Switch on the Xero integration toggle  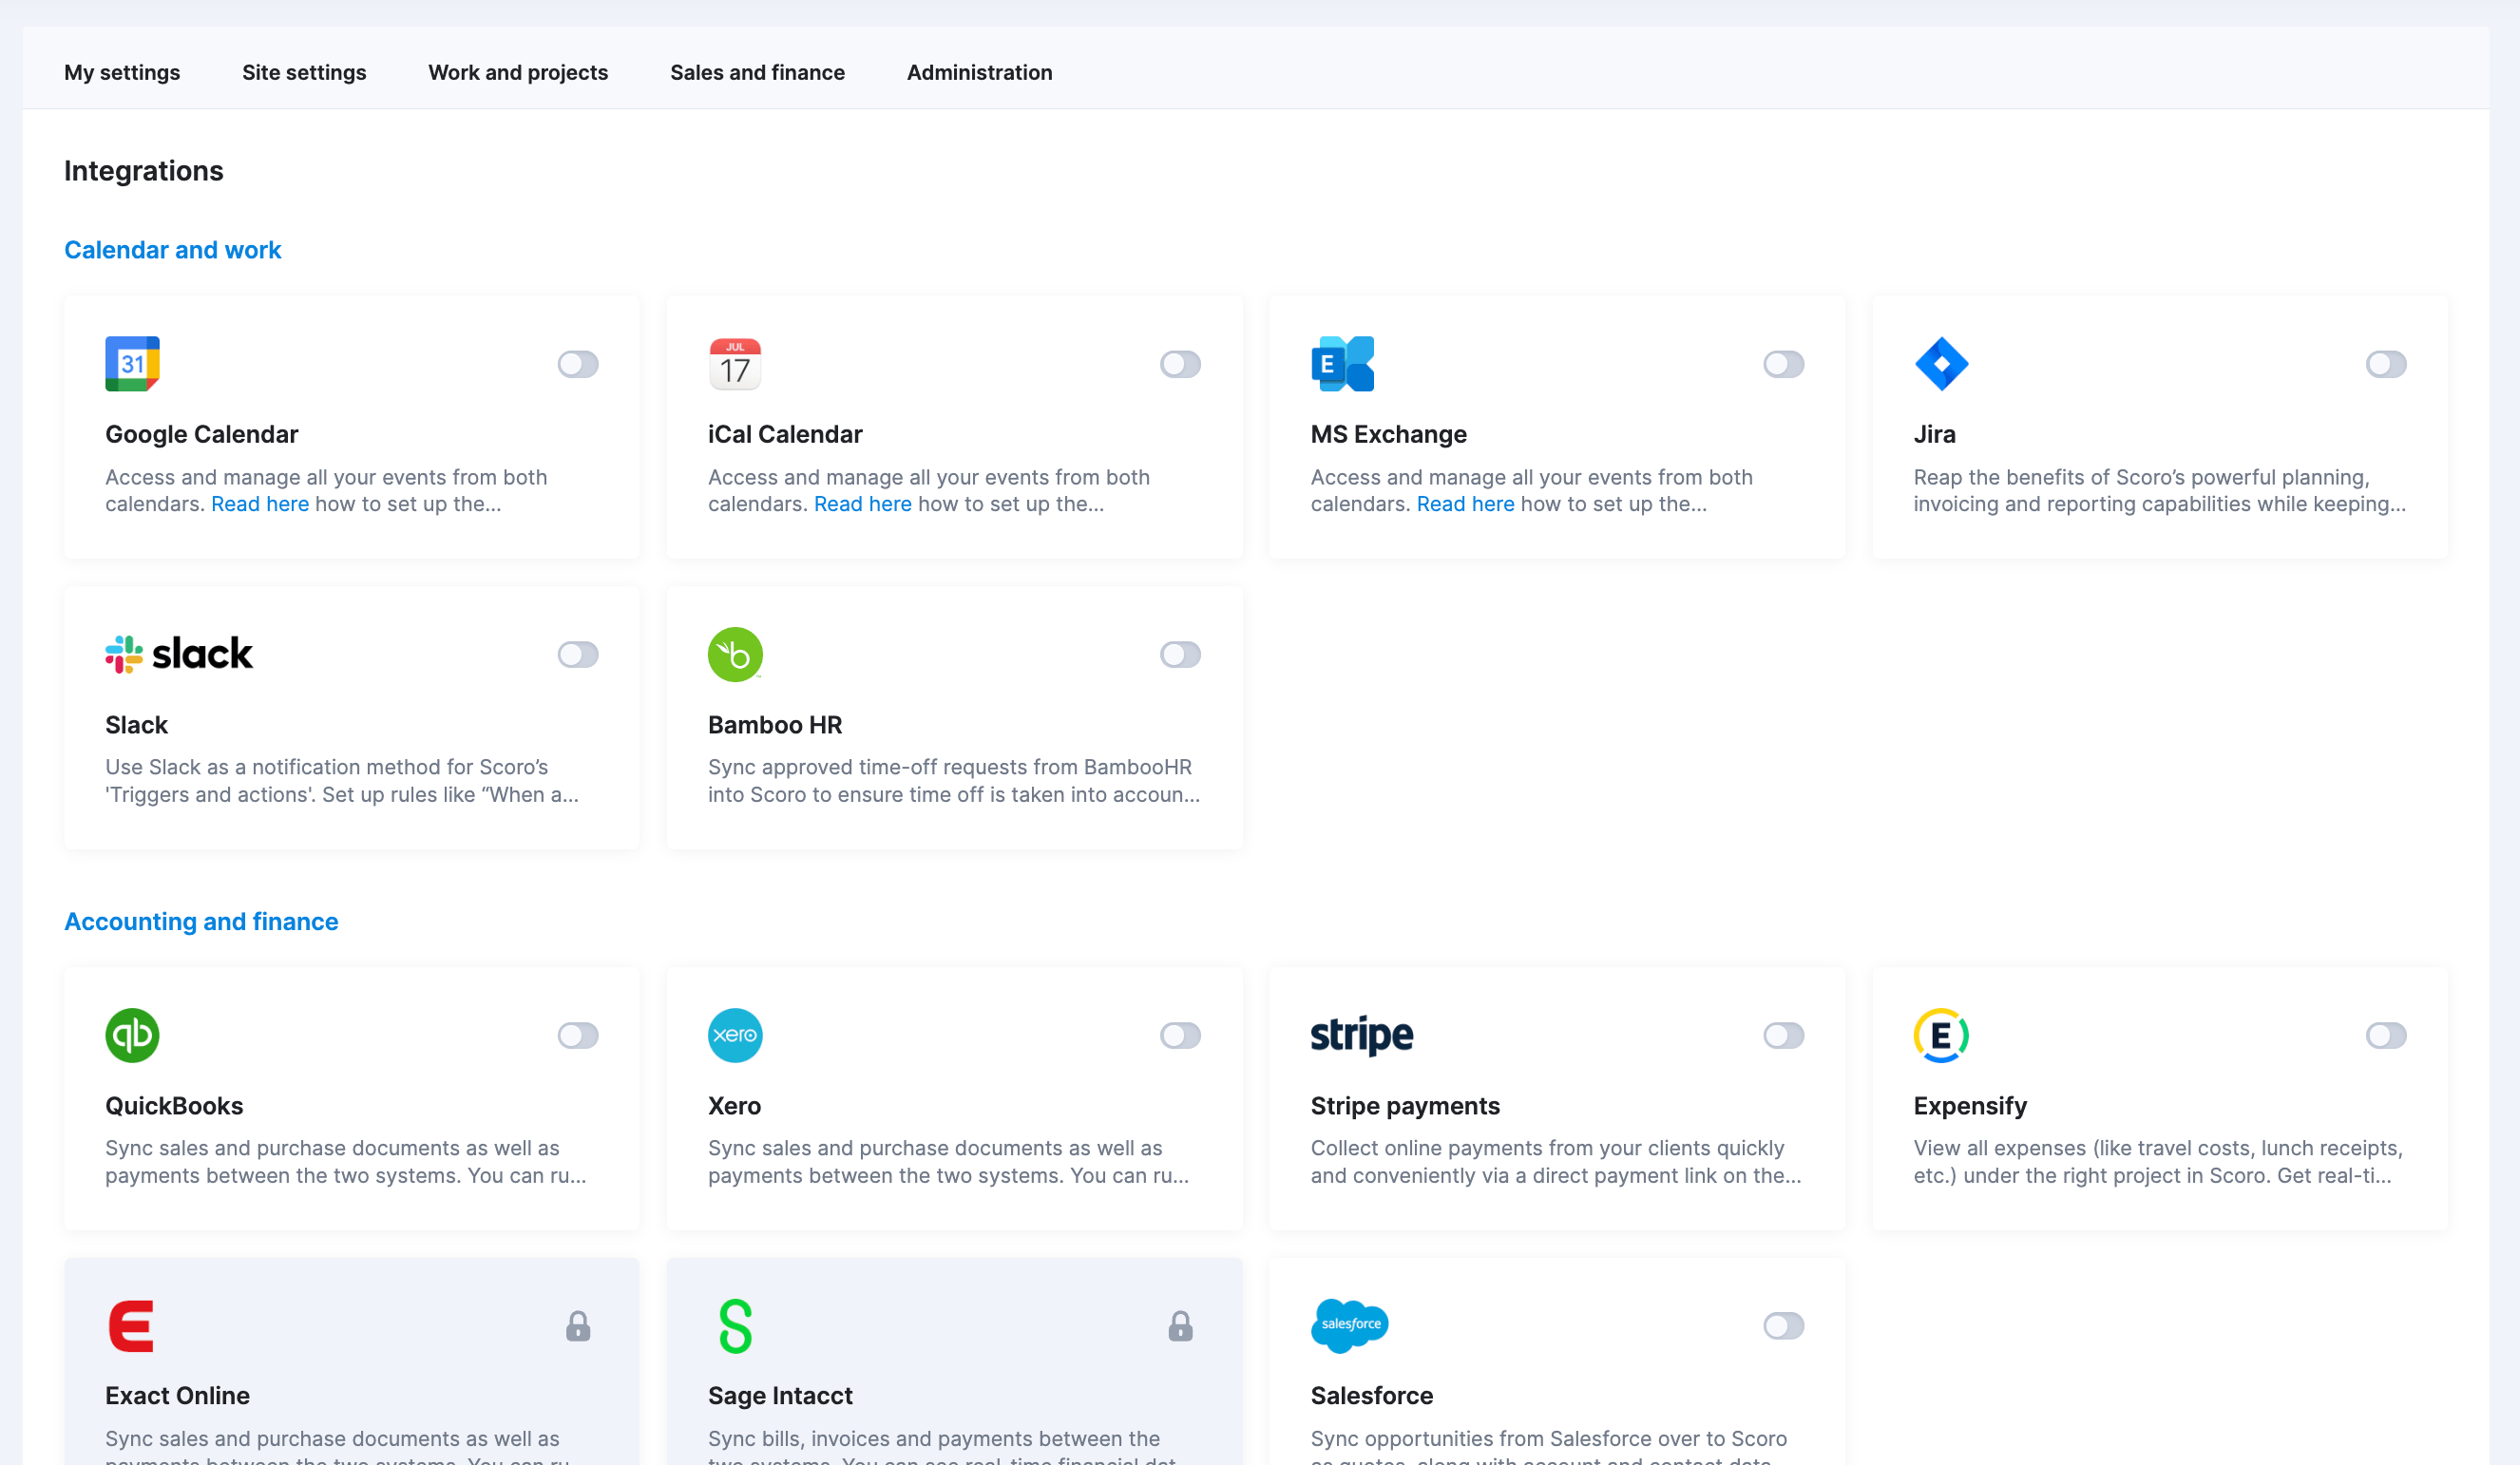[x=1180, y=1035]
